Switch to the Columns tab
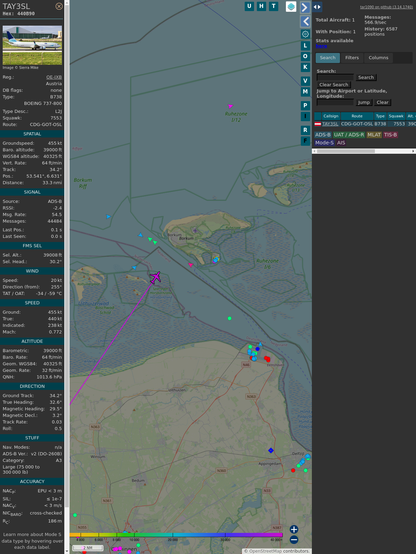Screen dimensions: 416x554 click(x=378, y=58)
